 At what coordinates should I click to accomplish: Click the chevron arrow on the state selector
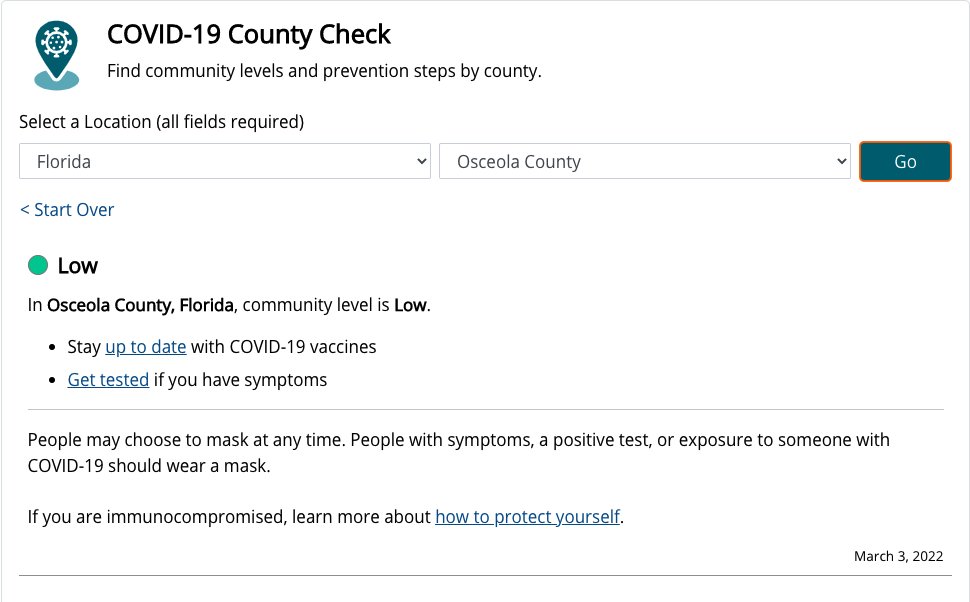coord(421,162)
